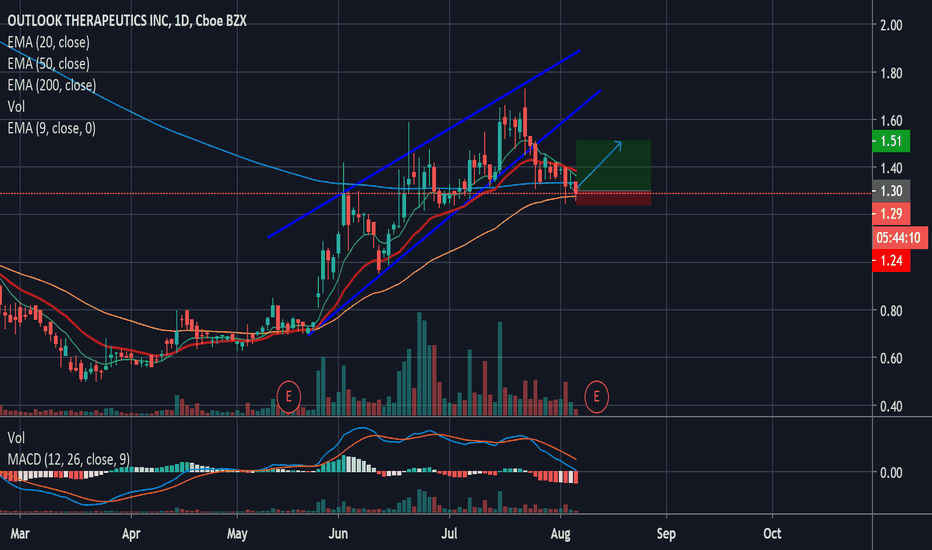
Task: Select the light blue projection arrow drawing
Action: [x=599, y=165]
